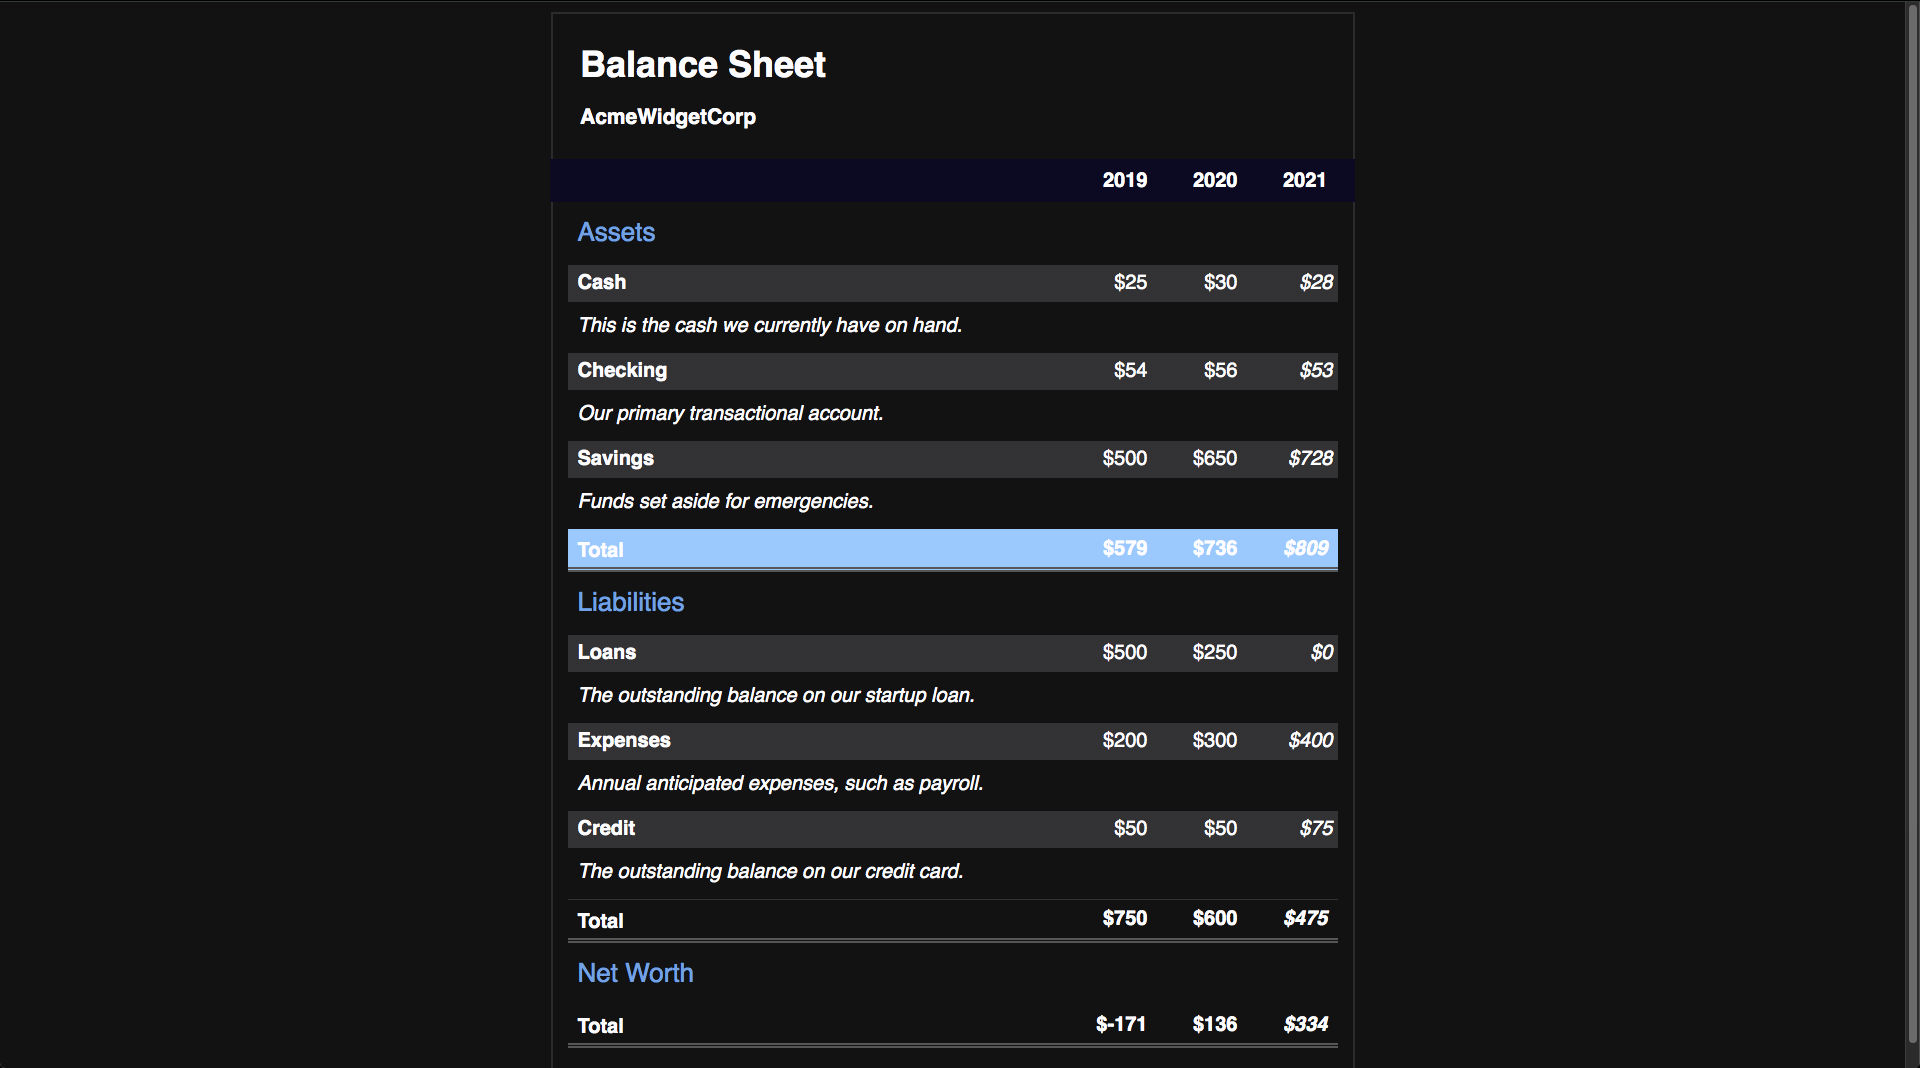The image size is (1920, 1068).
Task: Click the Liabilities section heading
Action: coord(630,602)
